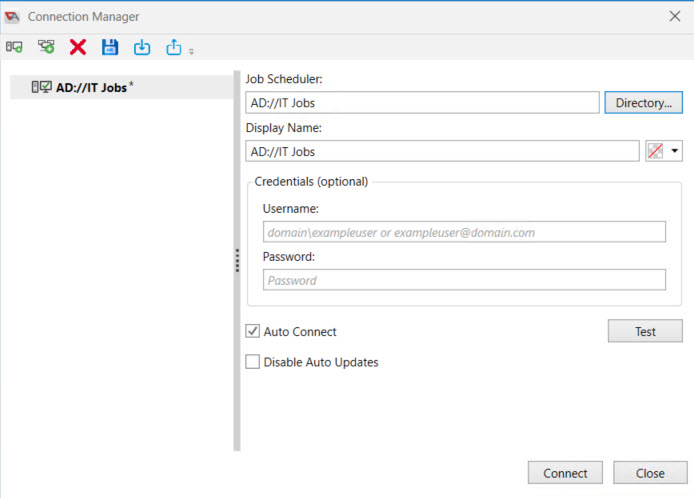694x498 pixels.
Task: Save connections with floppy disk icon
Action: click(x=110, y=47)
